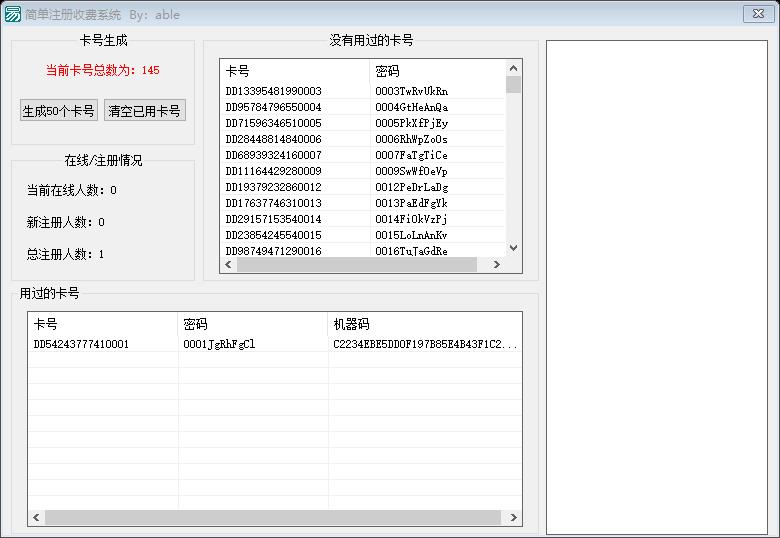Click the app icon in the title bar
Viewport: 780px width, 538px height.
[x=13, y=14]
